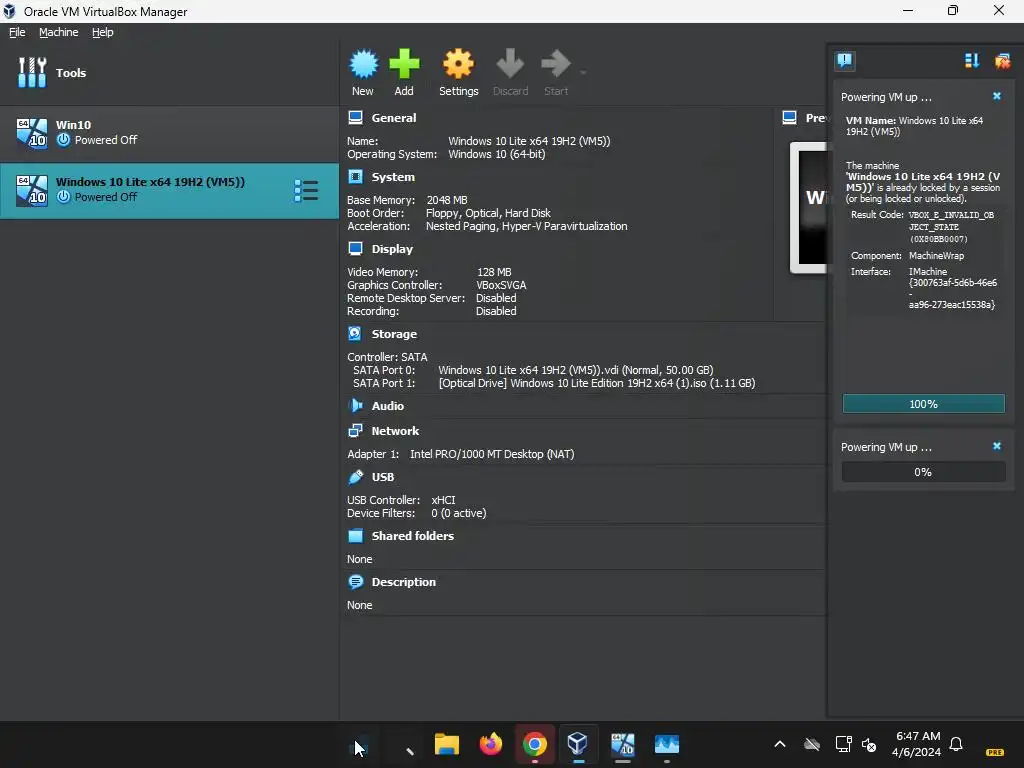1024x768 pixels.
Task: Open the Machine menu
Action: click(58, 32)
